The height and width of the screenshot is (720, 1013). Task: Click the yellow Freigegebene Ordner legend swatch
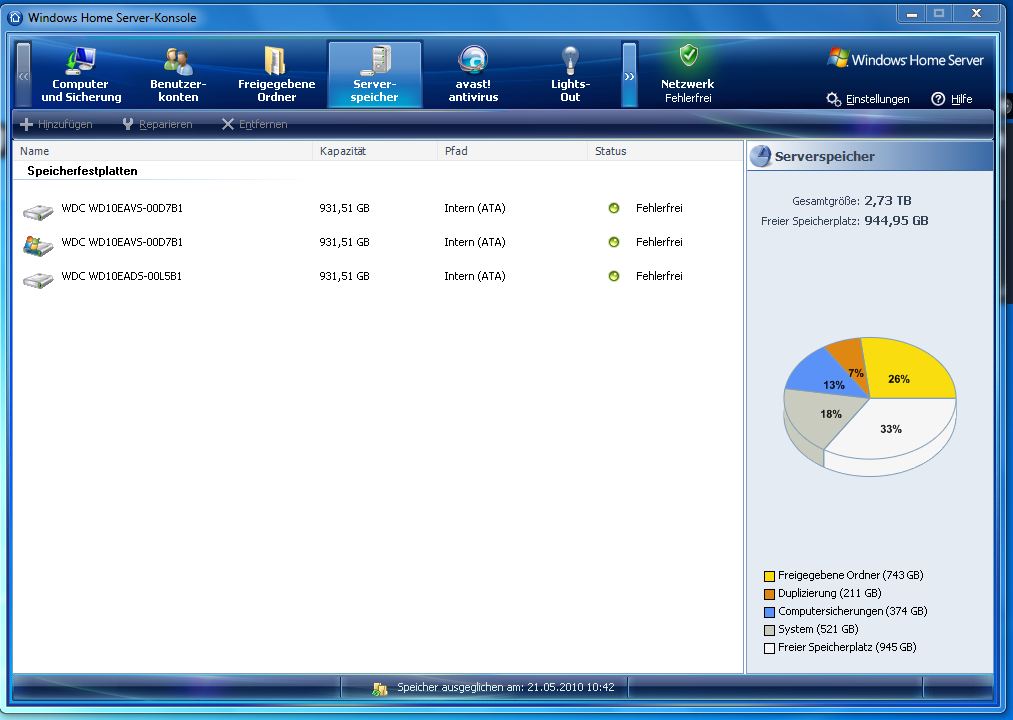coord(769,576)
